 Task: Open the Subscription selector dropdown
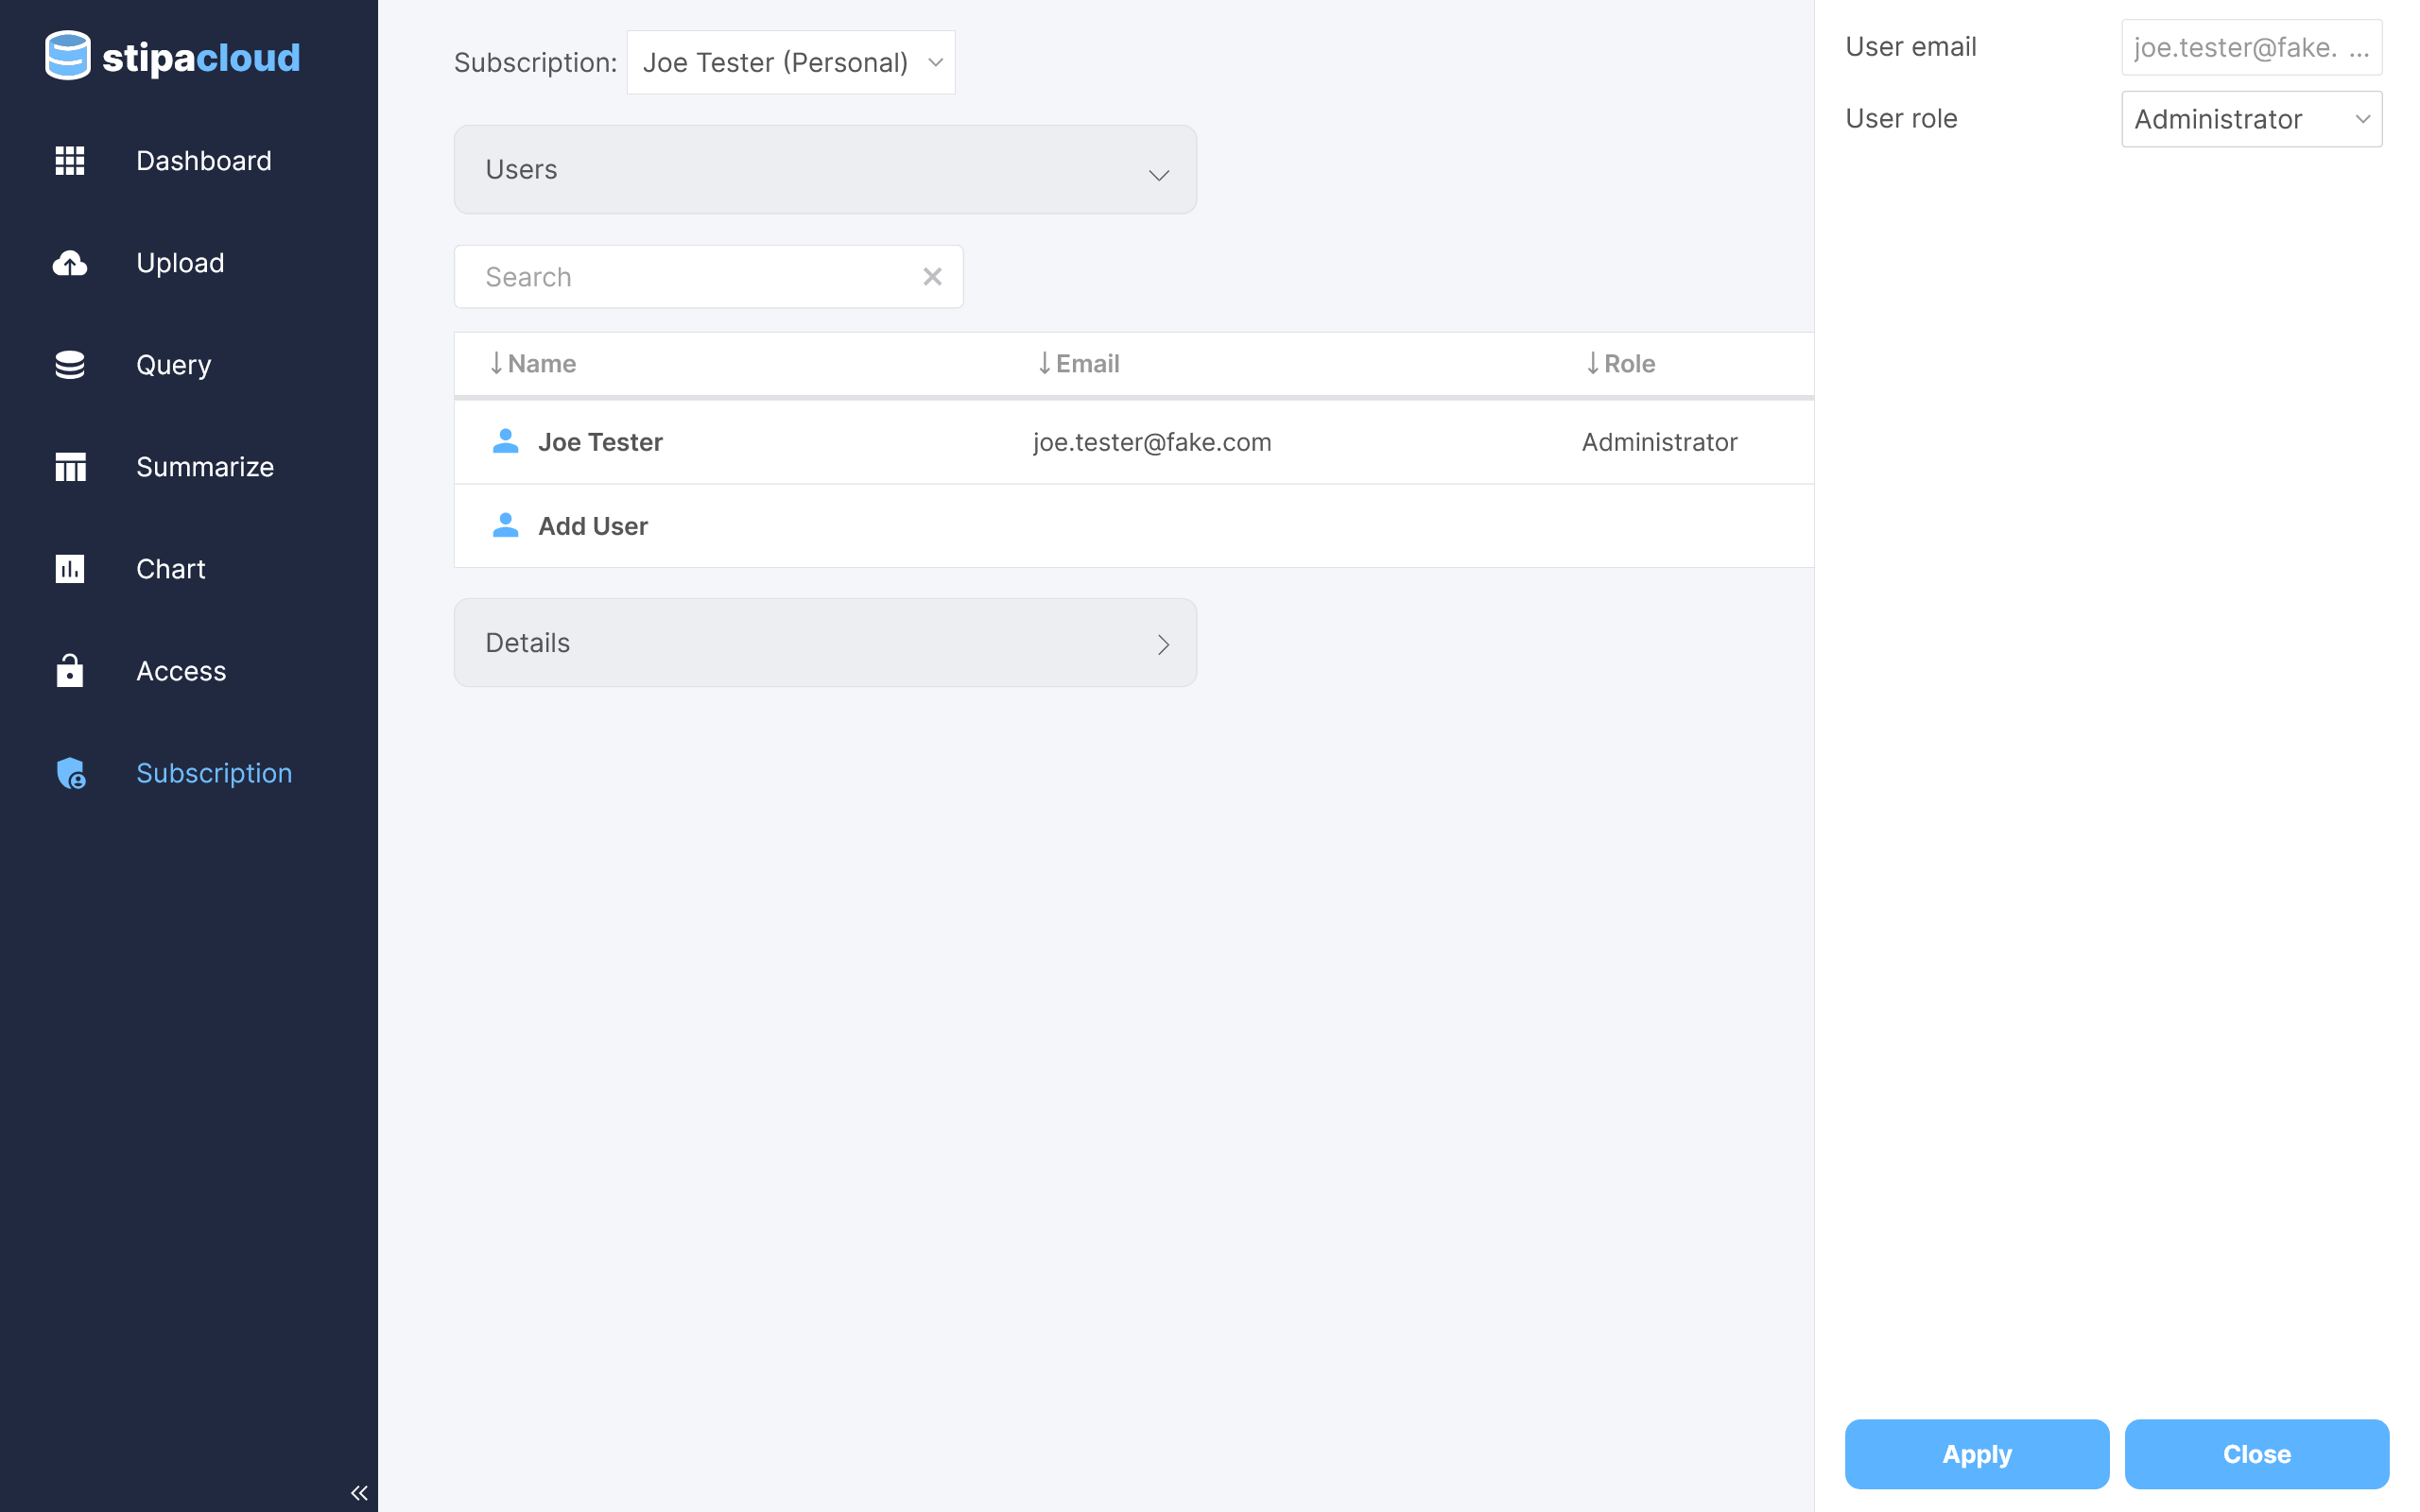[x=790, y=63]
